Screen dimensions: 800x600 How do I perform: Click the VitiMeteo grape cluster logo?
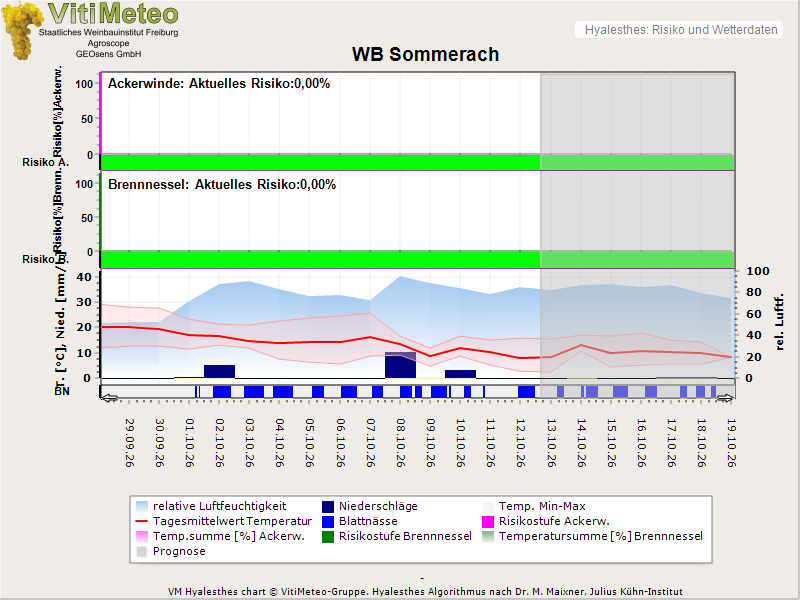tap(21, 31)
